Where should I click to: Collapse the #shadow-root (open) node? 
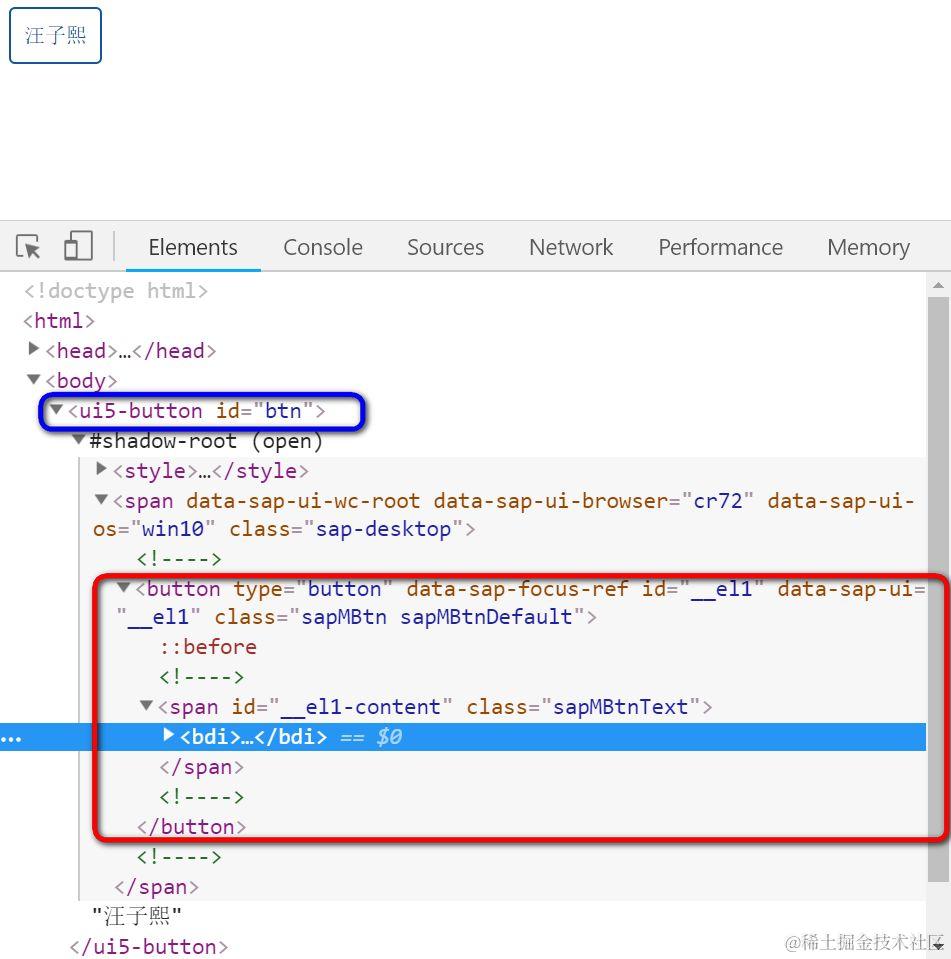point(78,439)
